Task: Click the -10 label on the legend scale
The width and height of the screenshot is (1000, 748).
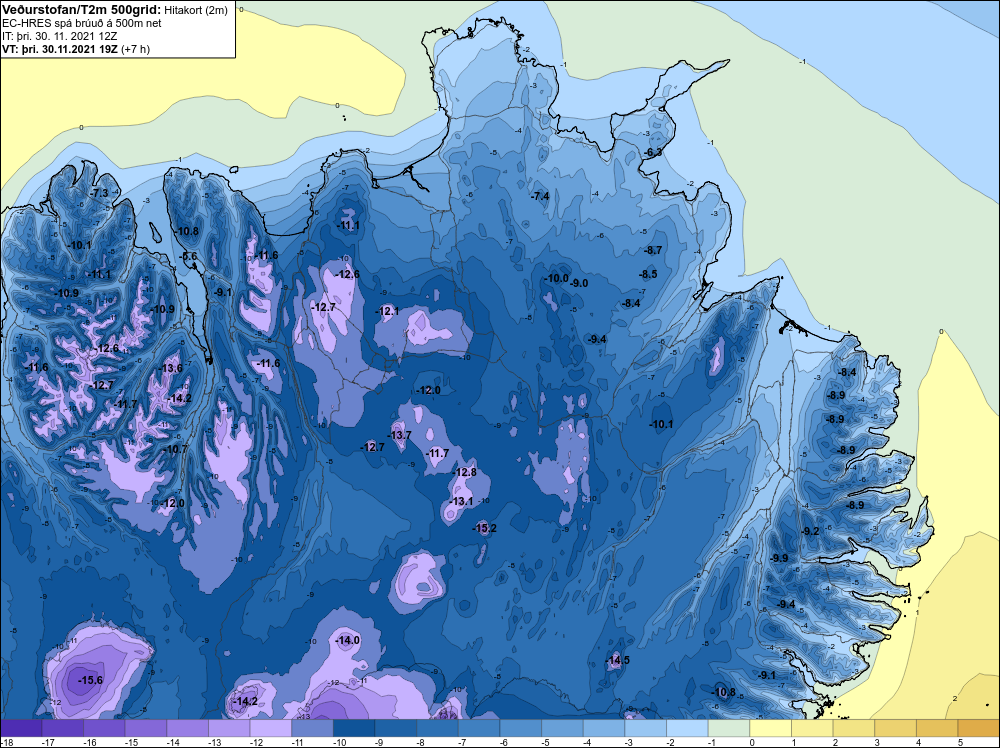Action: point(341,742)
